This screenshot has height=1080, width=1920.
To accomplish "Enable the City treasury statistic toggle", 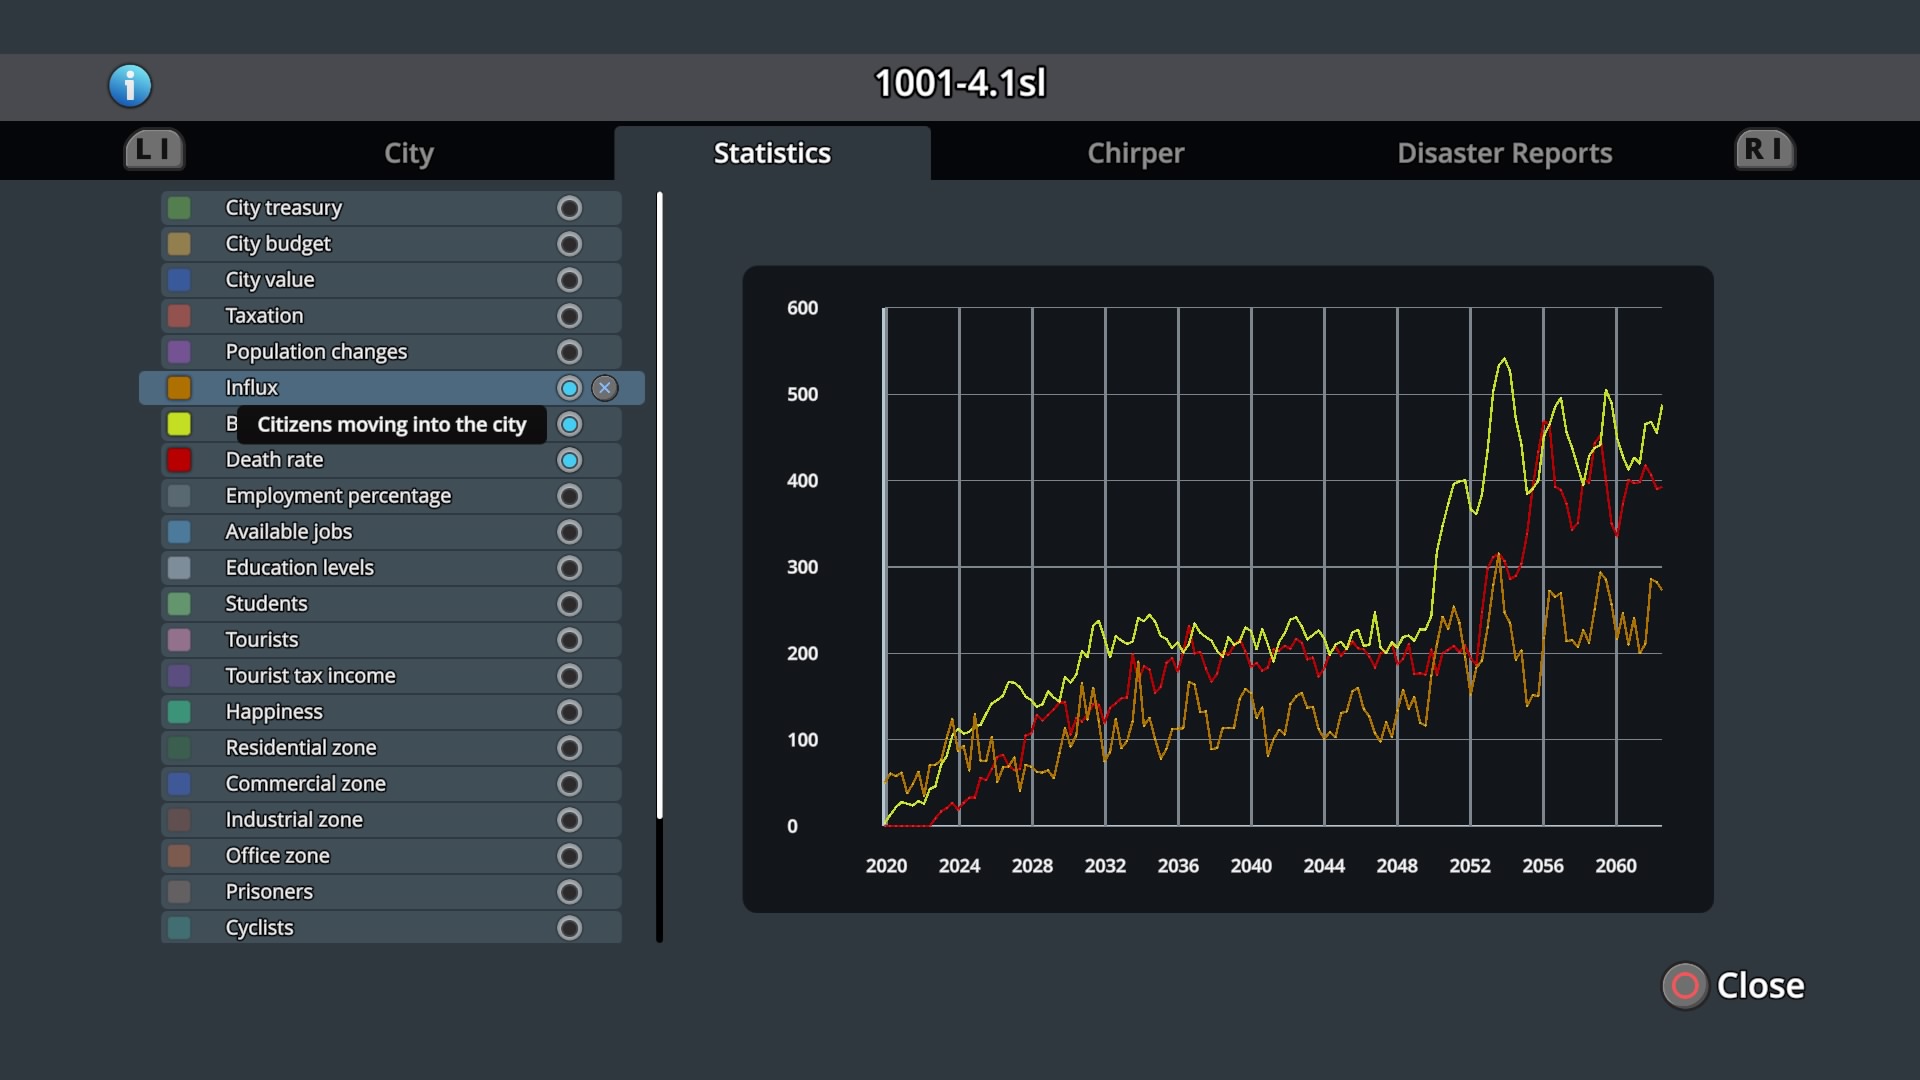I will 569,208.
